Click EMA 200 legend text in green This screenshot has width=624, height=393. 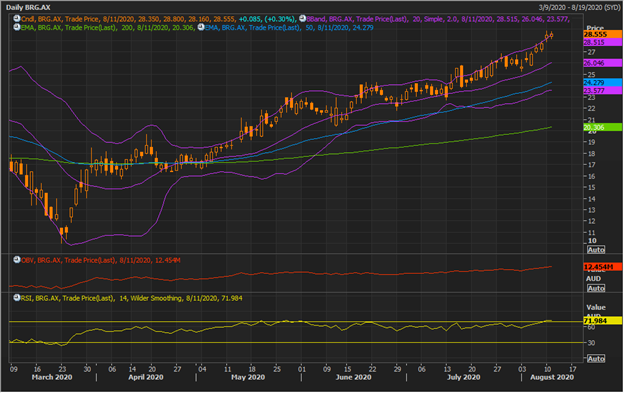pyautogui.click(x=108, y=27)
